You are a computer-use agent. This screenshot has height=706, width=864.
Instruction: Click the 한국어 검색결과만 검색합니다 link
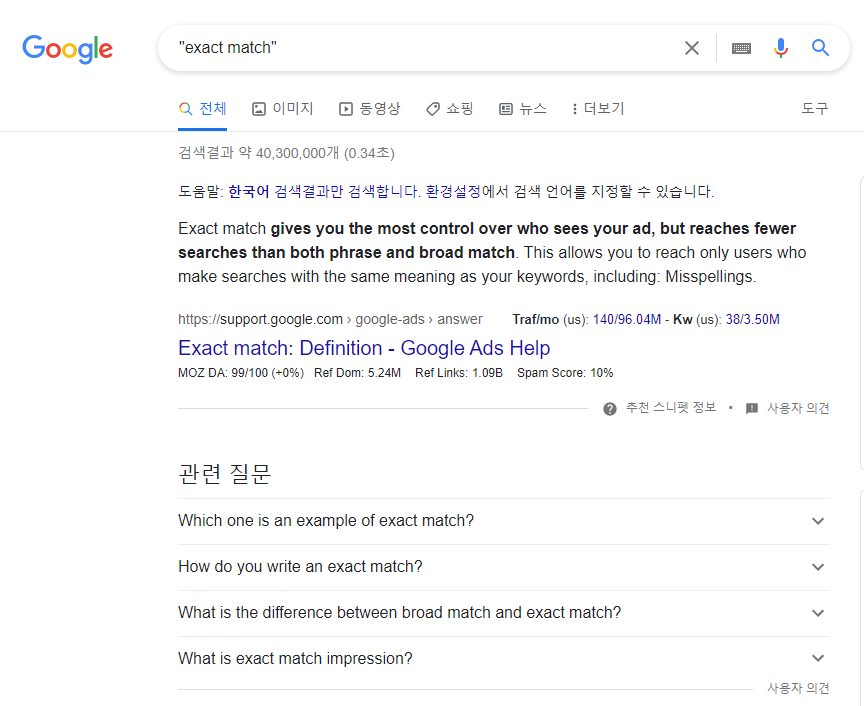[324, 192]
